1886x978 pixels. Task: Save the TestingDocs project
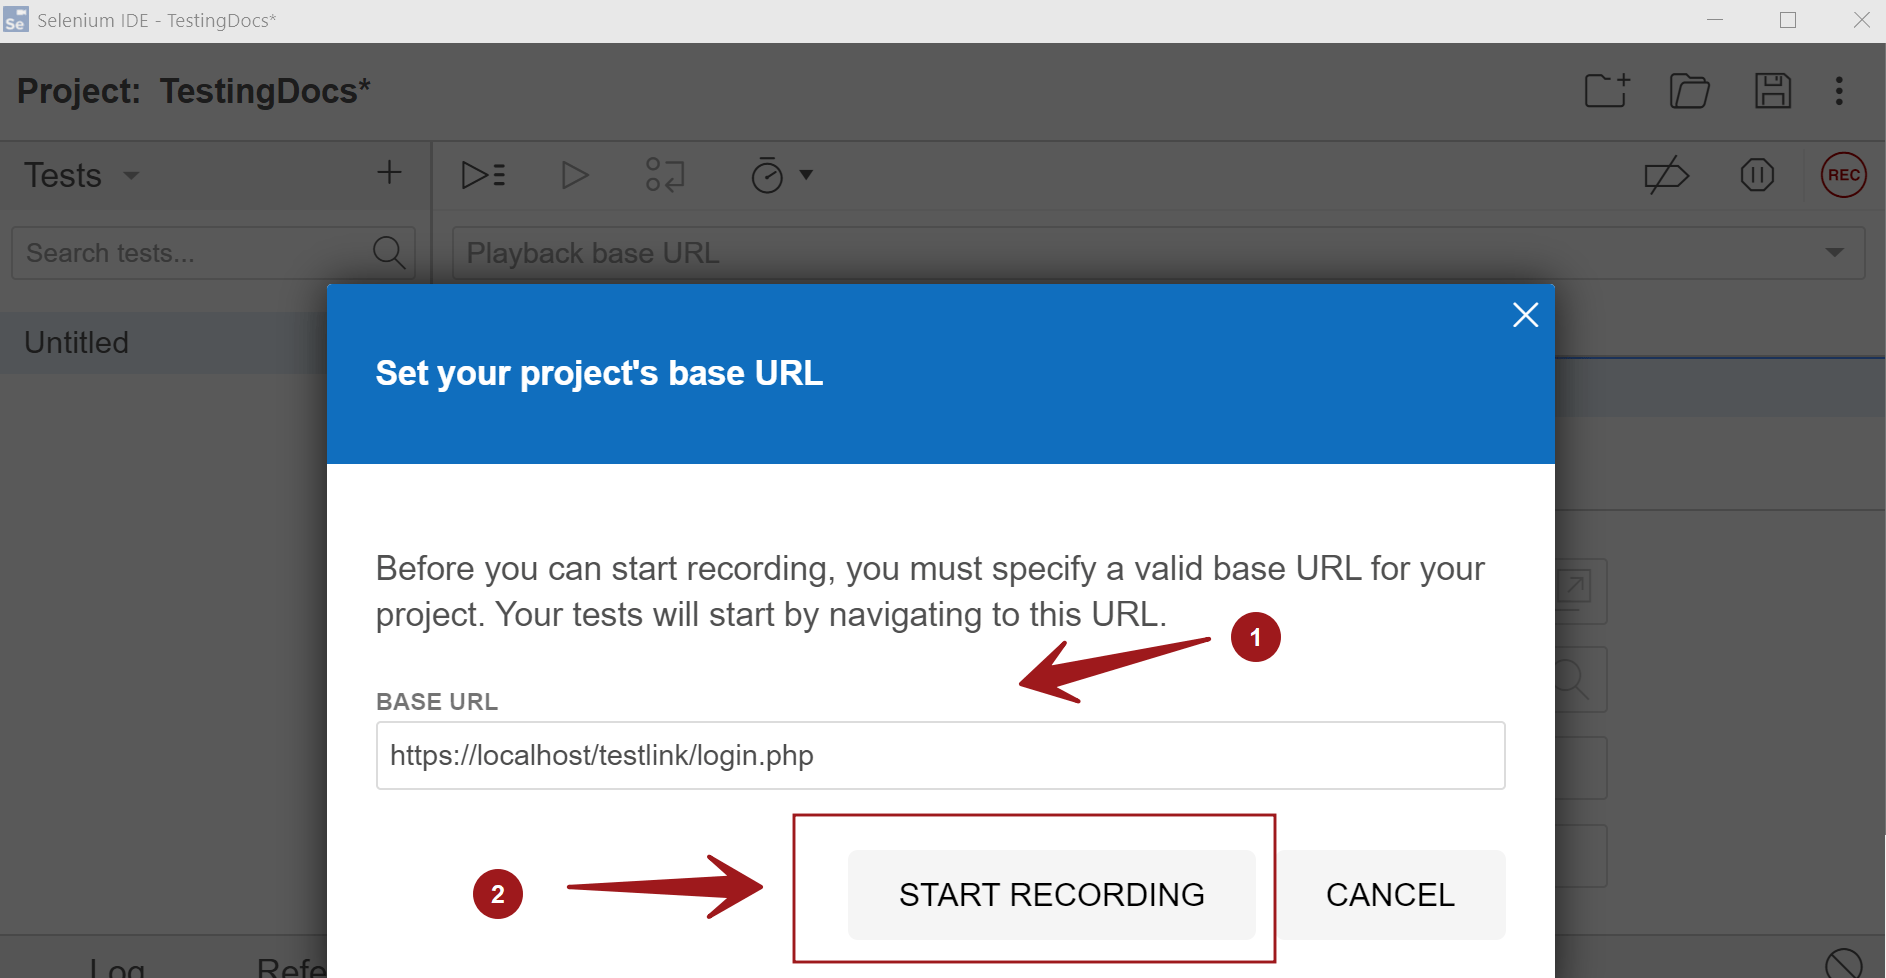coord(1772,91)
